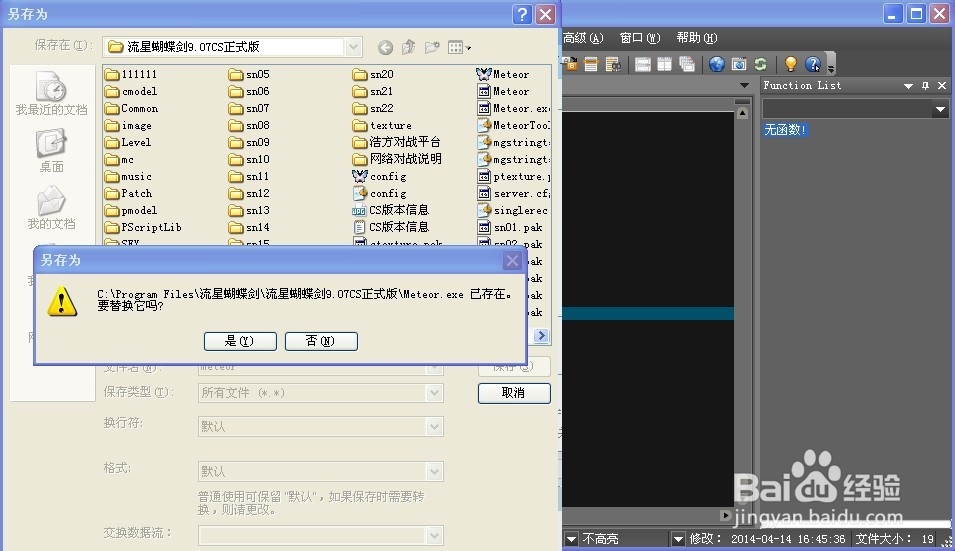Click the orange-striped lines toolbar icon
Screen dimensions: 955x551
591,64
